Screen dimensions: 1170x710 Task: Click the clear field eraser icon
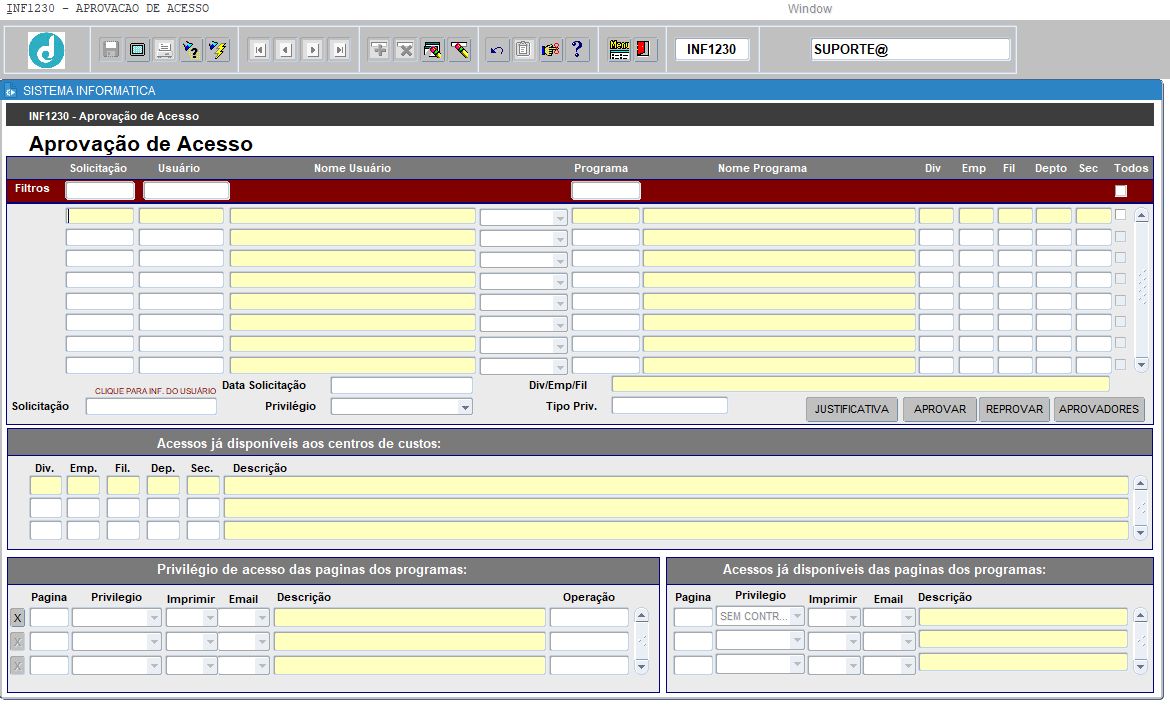click(460, 50)
